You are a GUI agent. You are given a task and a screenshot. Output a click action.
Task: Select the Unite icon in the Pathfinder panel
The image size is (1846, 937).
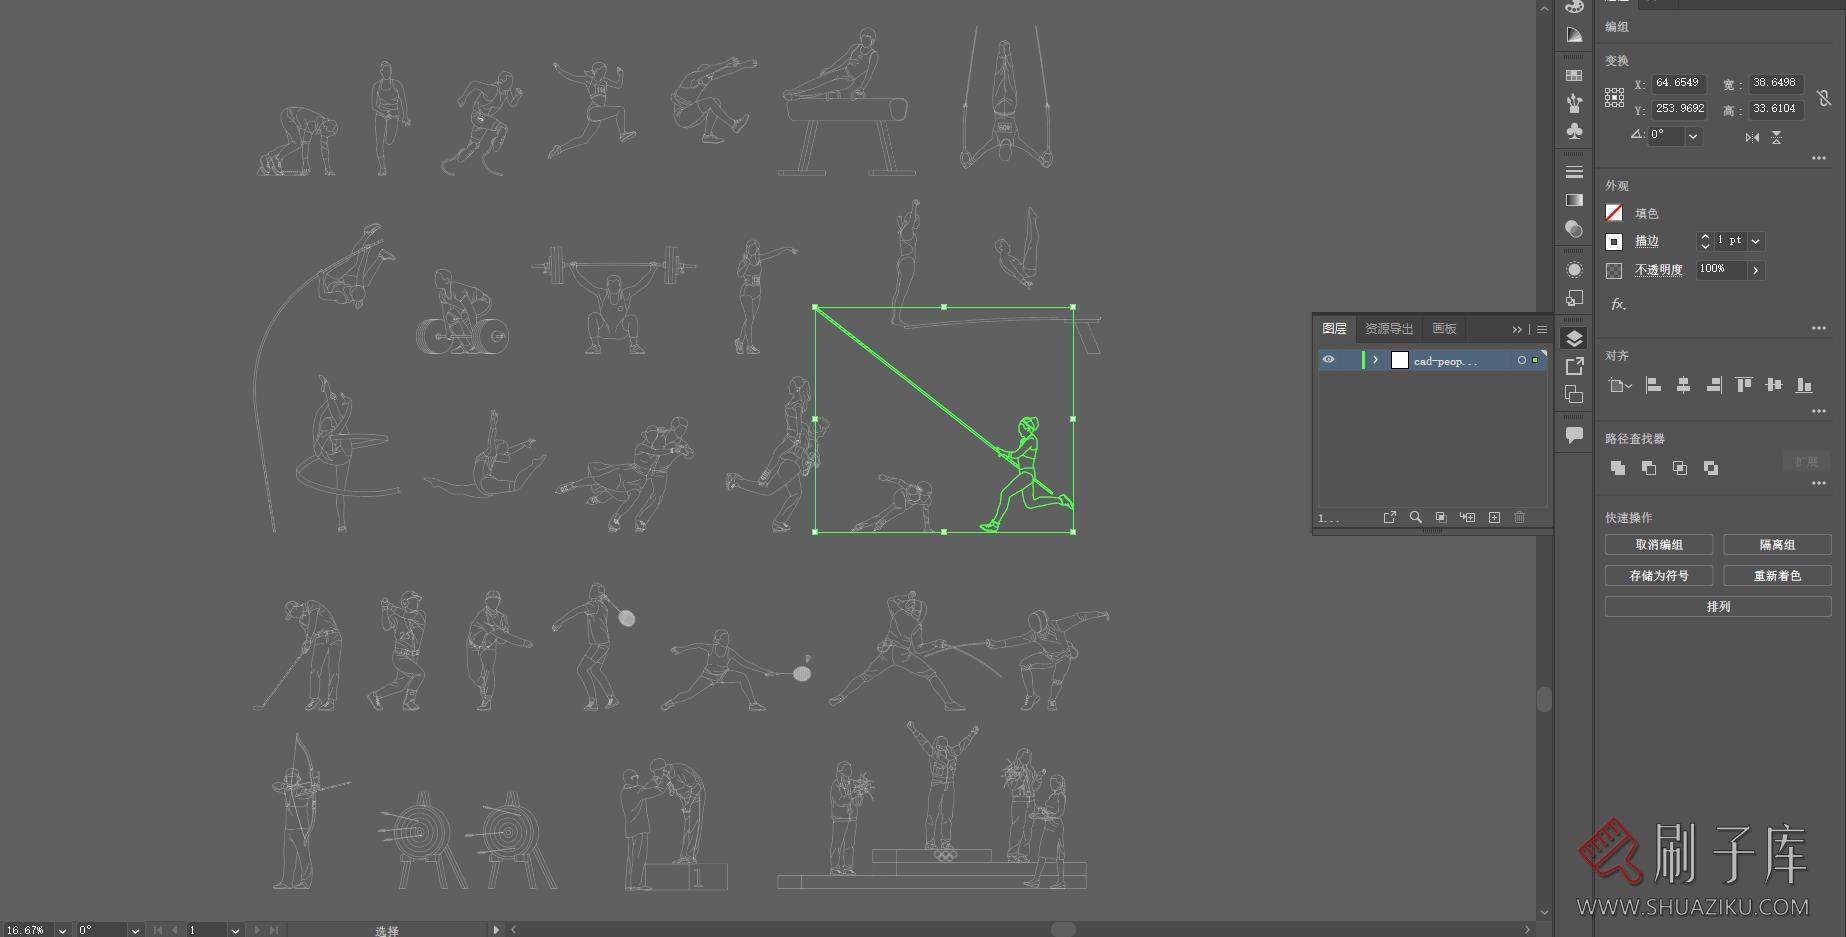coord(1618,469)
